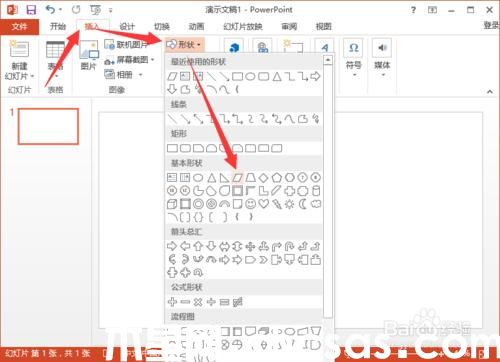Choose the chevron arrow shape in 箭头总汇
The height and width of the screenshot is (362, 500).
[x=264, y=259]
